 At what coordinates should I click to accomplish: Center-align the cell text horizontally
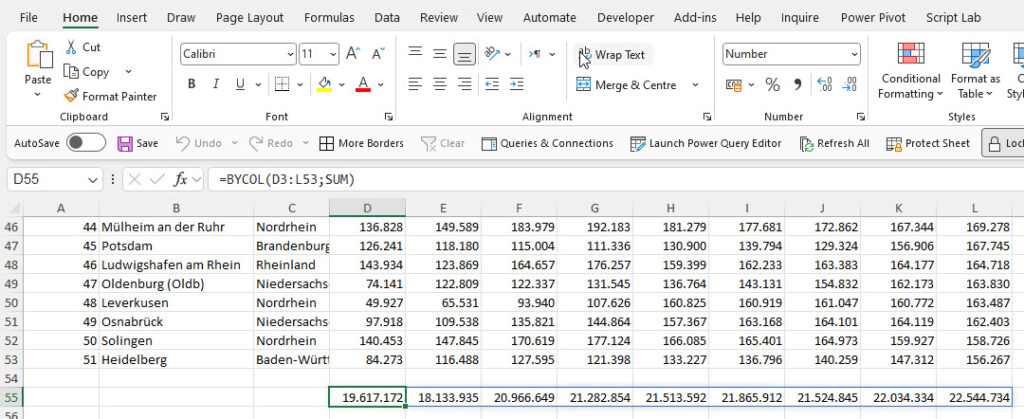[440, 85]
